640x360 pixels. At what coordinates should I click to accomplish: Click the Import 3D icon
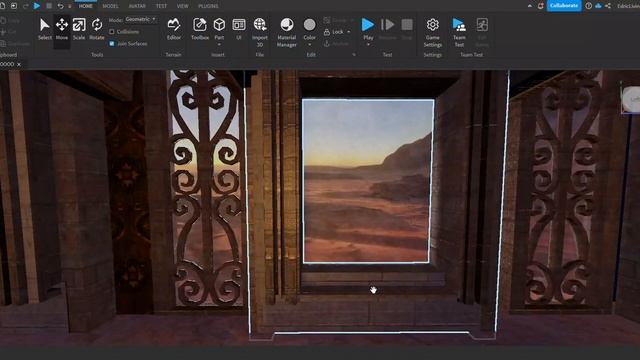coord(260,25)
